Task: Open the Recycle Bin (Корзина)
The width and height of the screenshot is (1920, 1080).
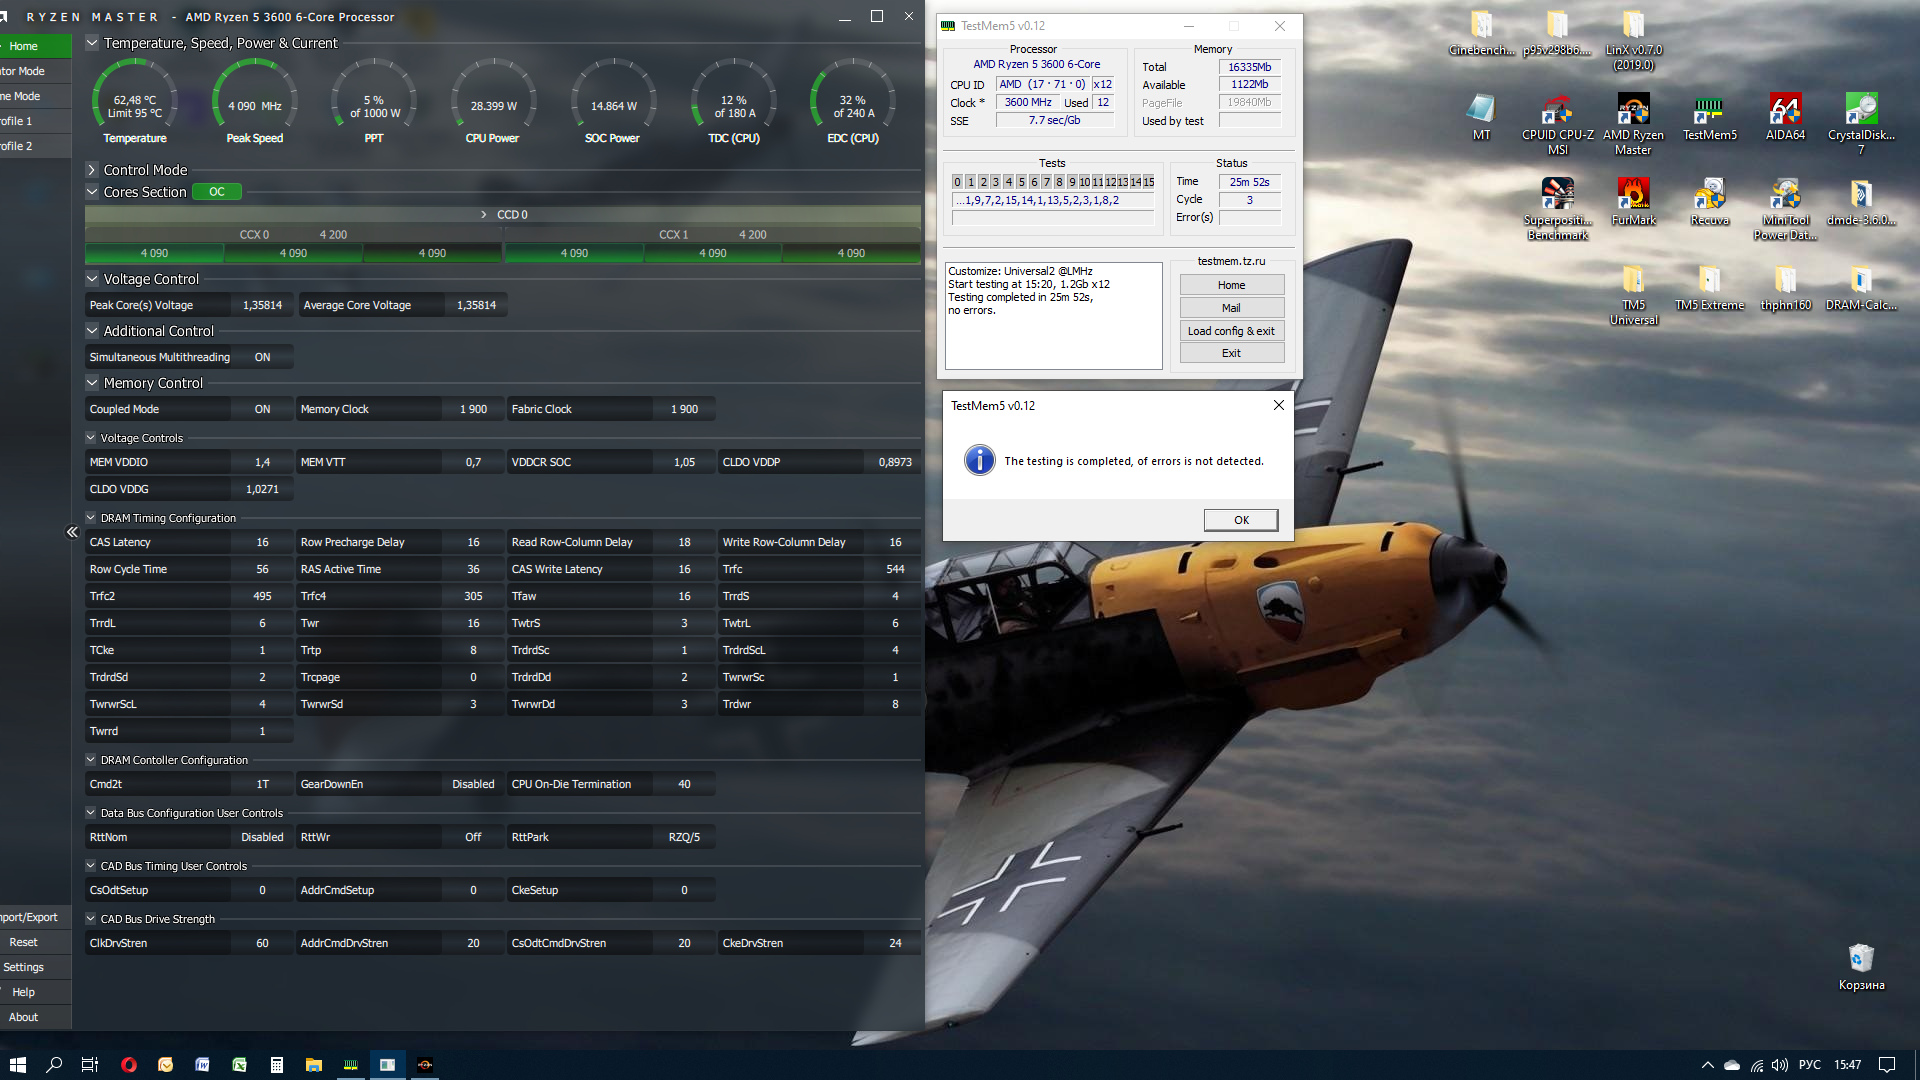Action: pyautogui.click(x=1860, y=960)
